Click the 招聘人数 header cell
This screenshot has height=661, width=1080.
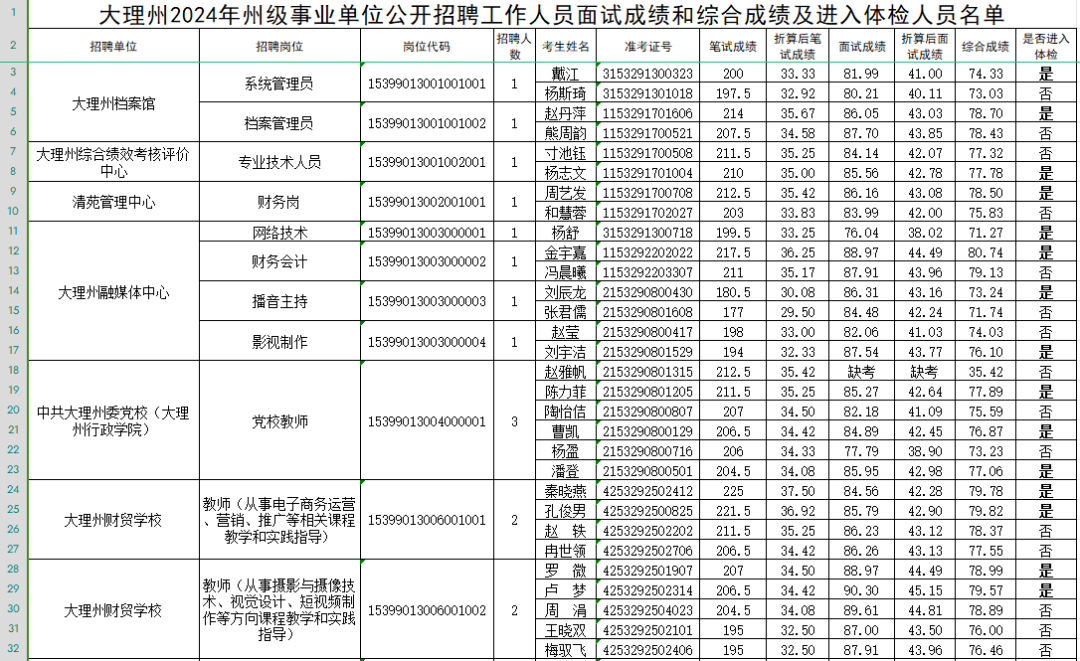[514, 46]
